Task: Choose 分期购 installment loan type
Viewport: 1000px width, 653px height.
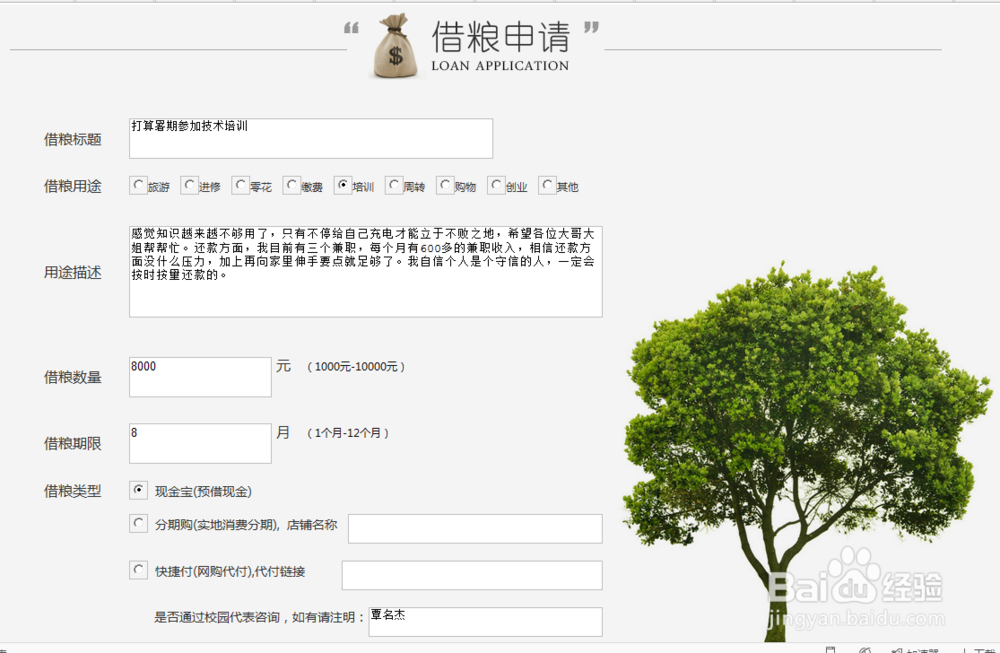Action: (138, 523)
